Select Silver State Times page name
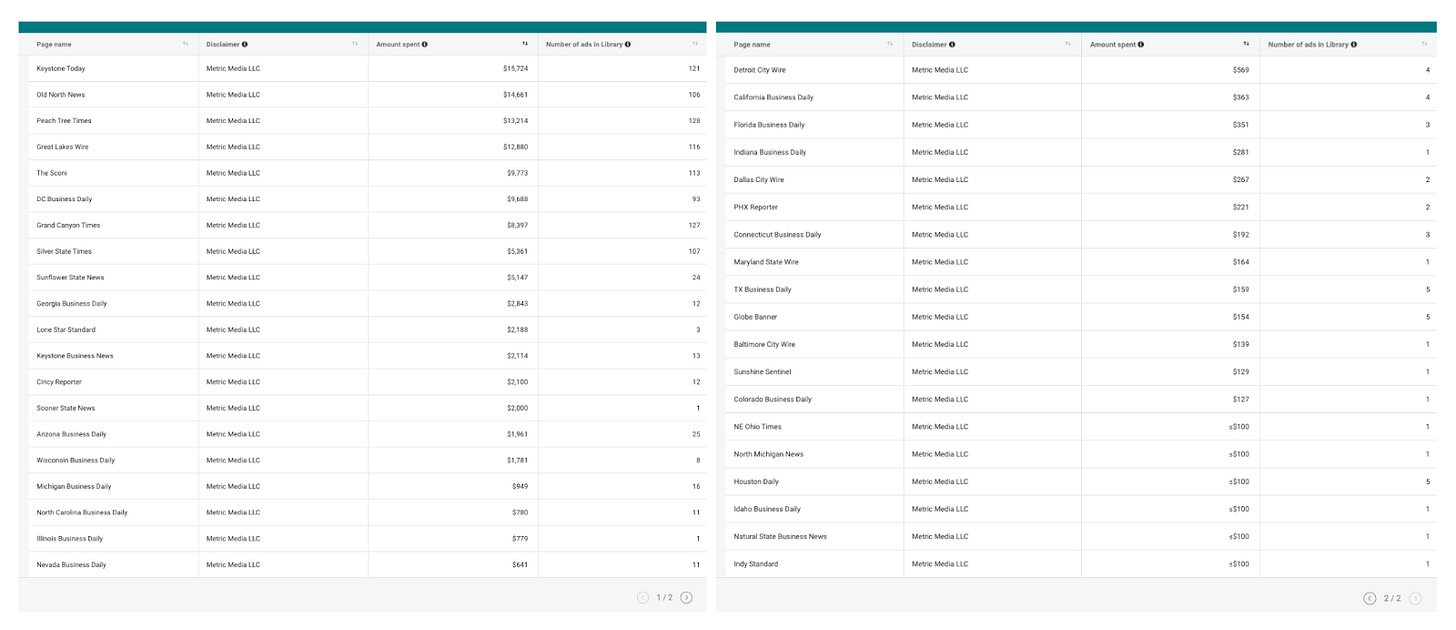1456x630 pixels. 64,251
